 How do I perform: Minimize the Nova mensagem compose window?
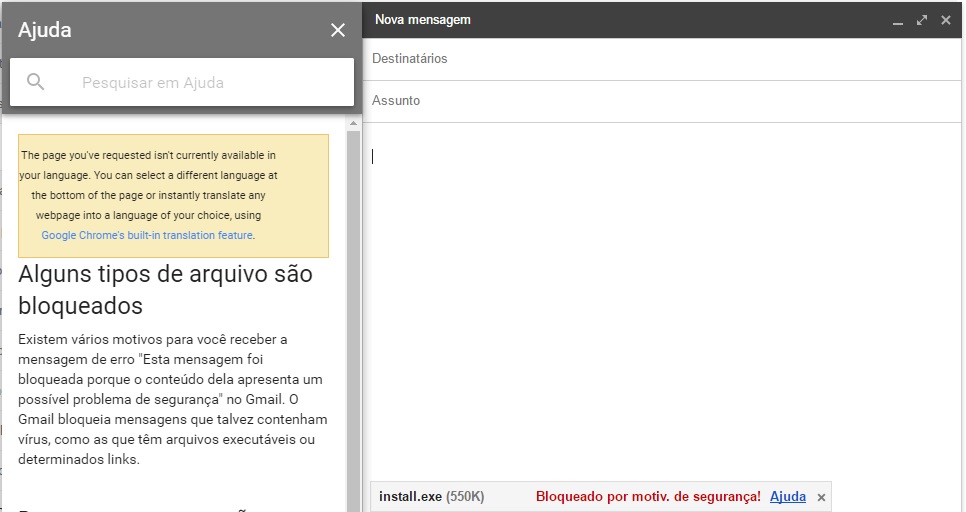click(x=897, y=20)
